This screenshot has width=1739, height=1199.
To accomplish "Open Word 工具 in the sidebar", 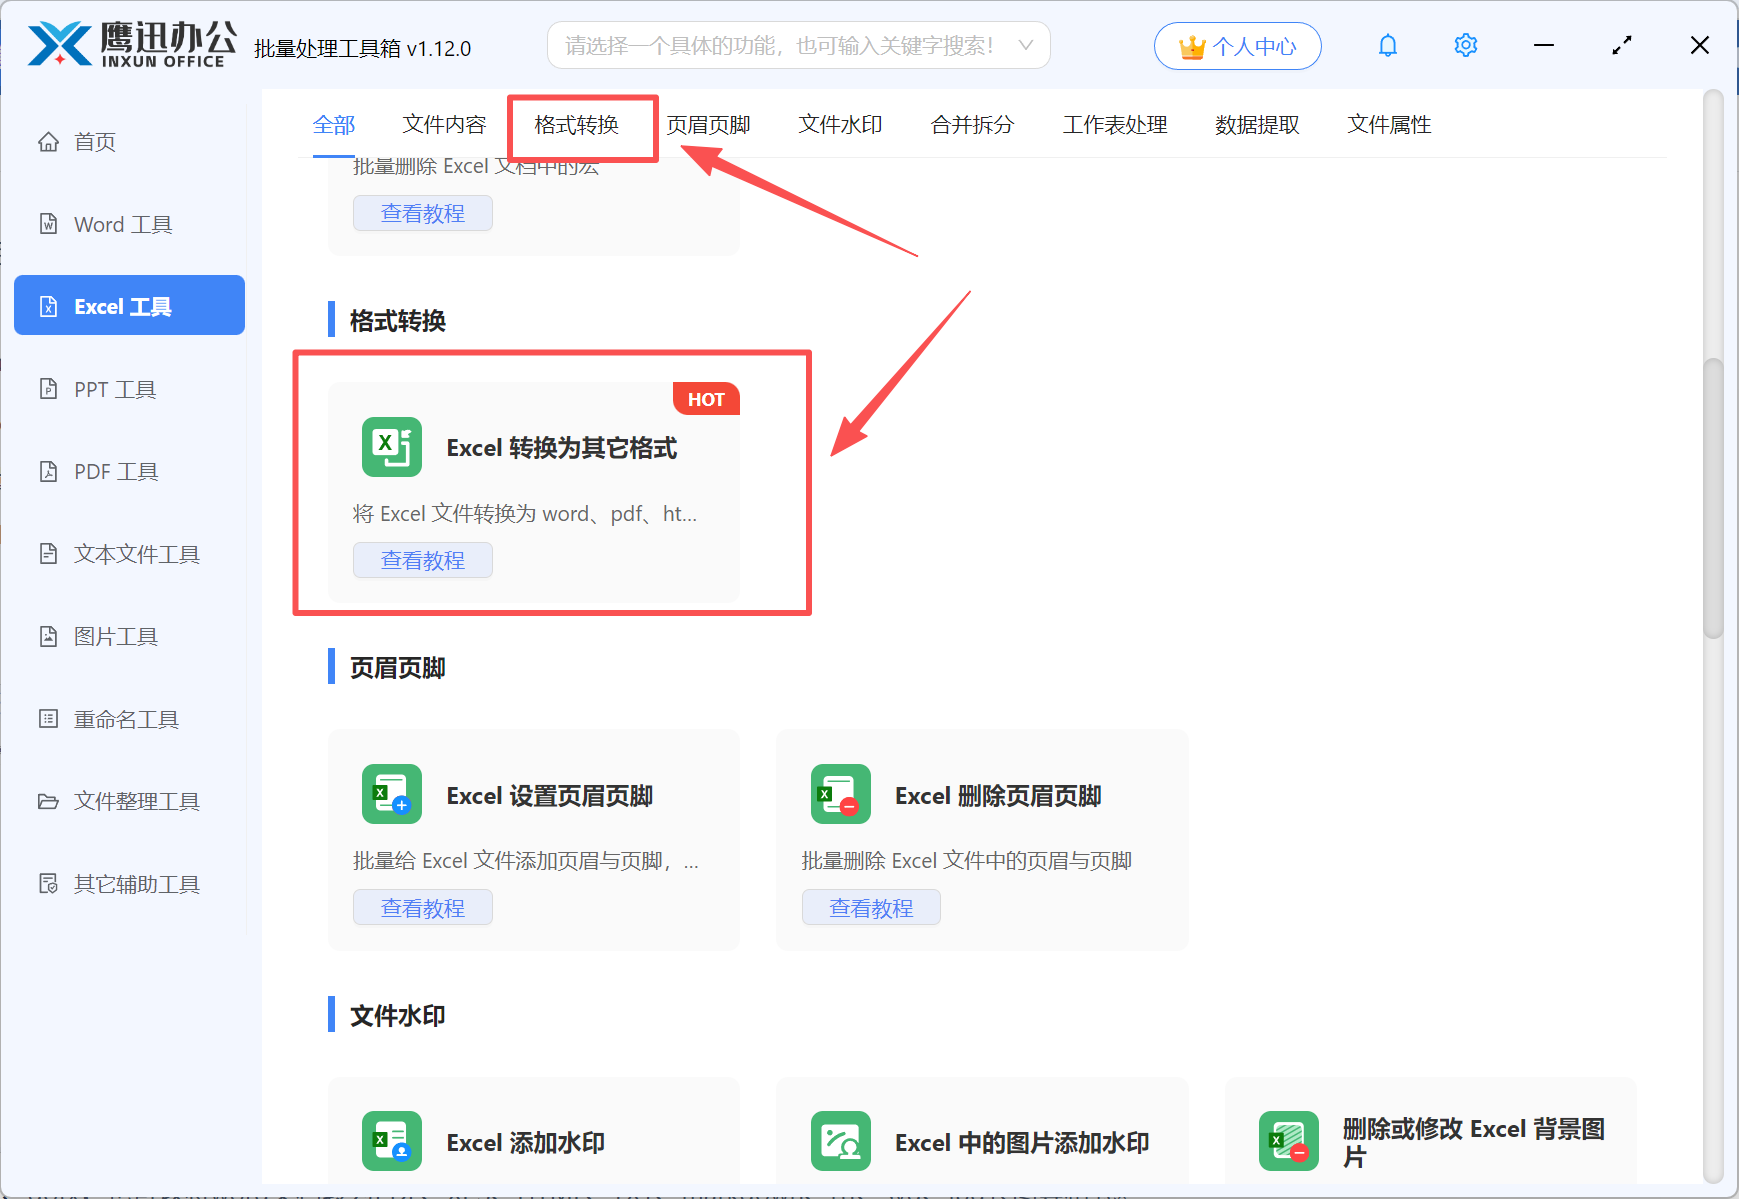I will coord(123,225).
